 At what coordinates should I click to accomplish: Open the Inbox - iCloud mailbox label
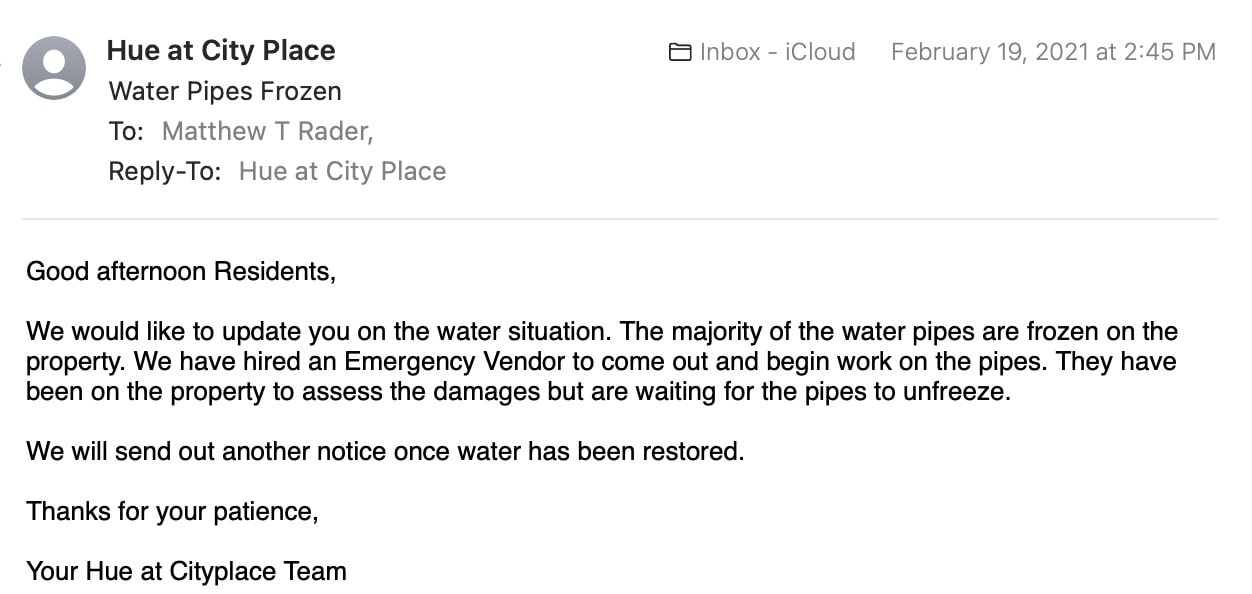pos(777,52)
